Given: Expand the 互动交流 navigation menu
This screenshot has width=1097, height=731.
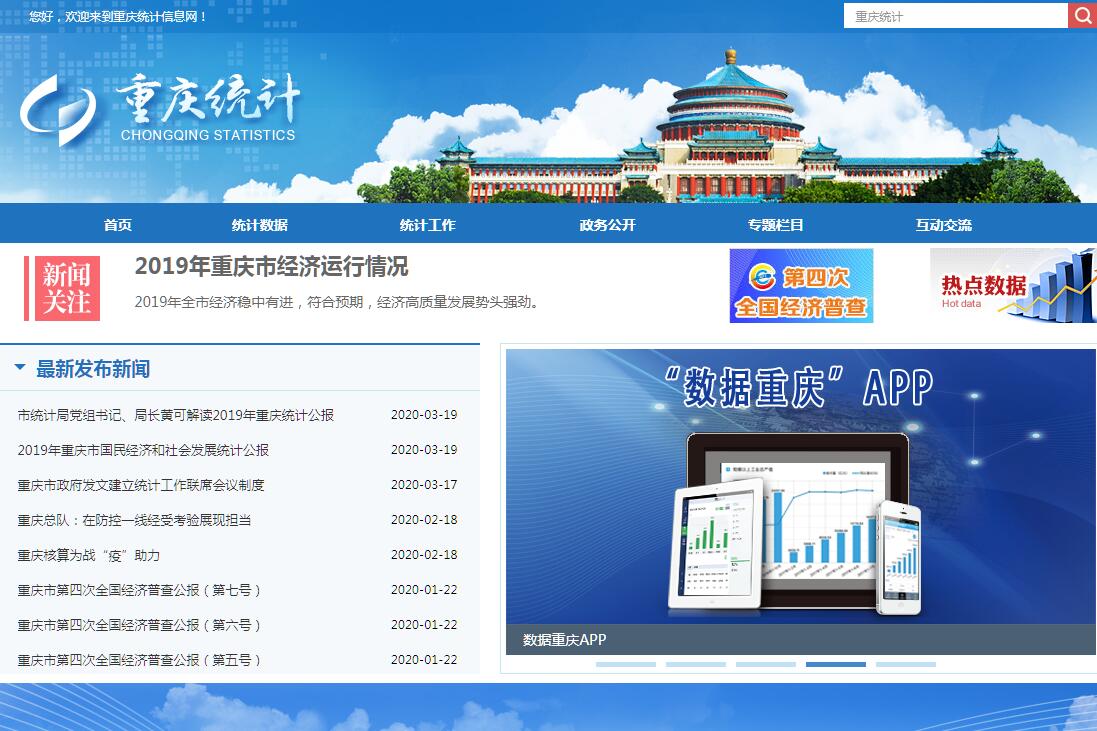Looking at the screenshot, I should point(943,225).
